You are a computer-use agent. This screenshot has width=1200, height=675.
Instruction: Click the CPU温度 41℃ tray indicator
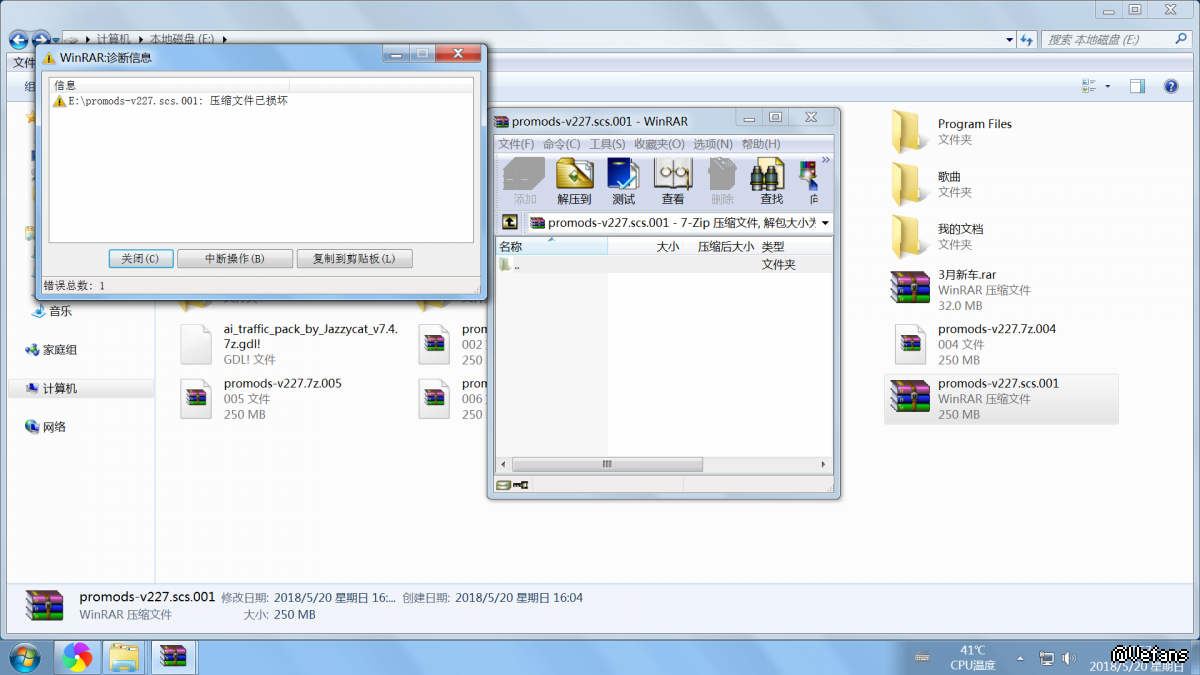pos(971,657)
